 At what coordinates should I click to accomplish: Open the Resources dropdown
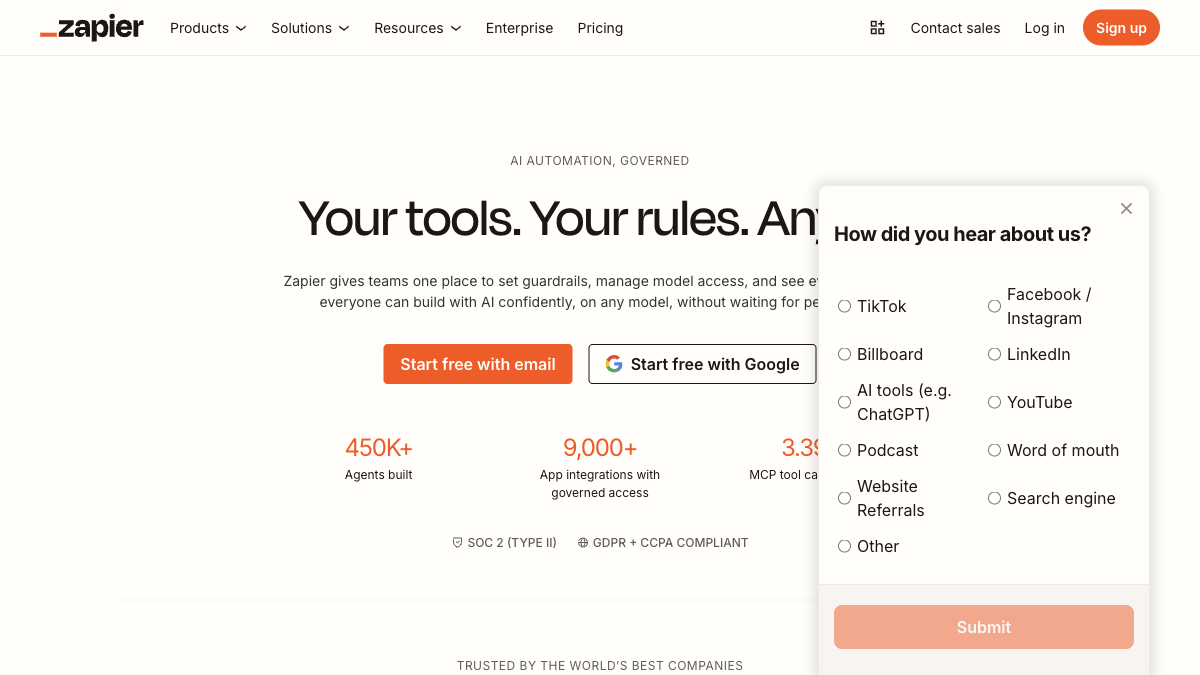tap(417, 28)
